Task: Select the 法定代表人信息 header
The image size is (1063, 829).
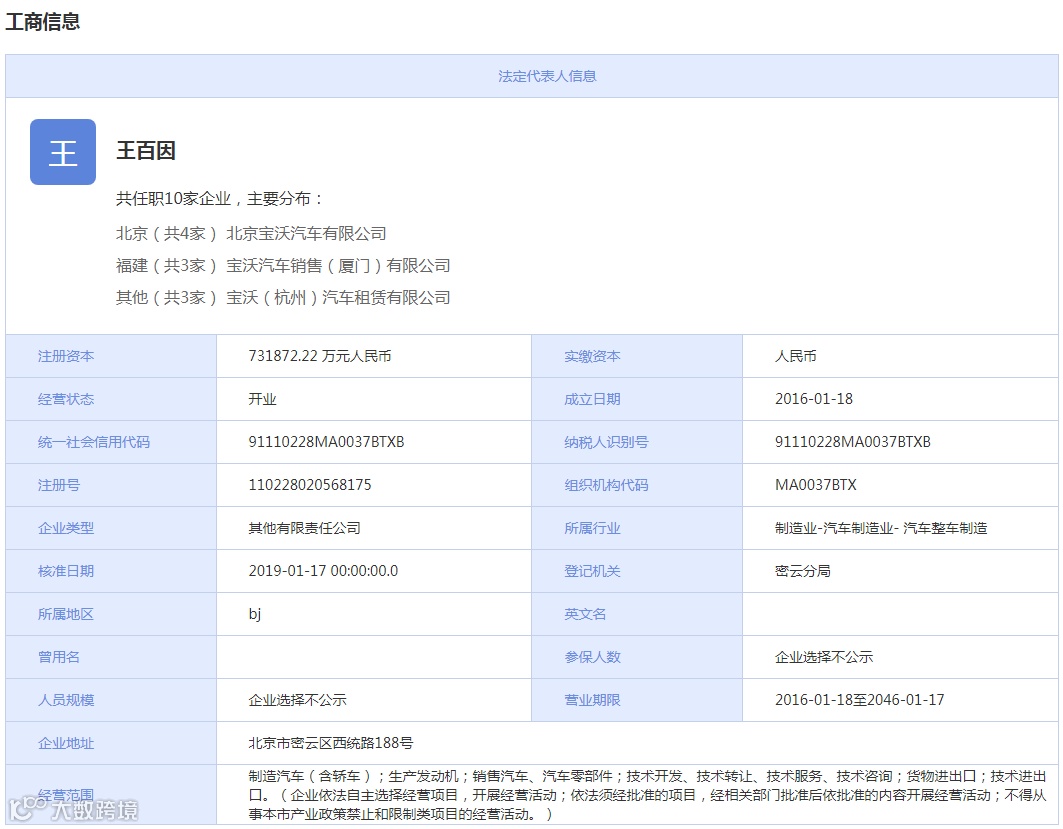Action: pyautogui.click(x=547, y=76)
